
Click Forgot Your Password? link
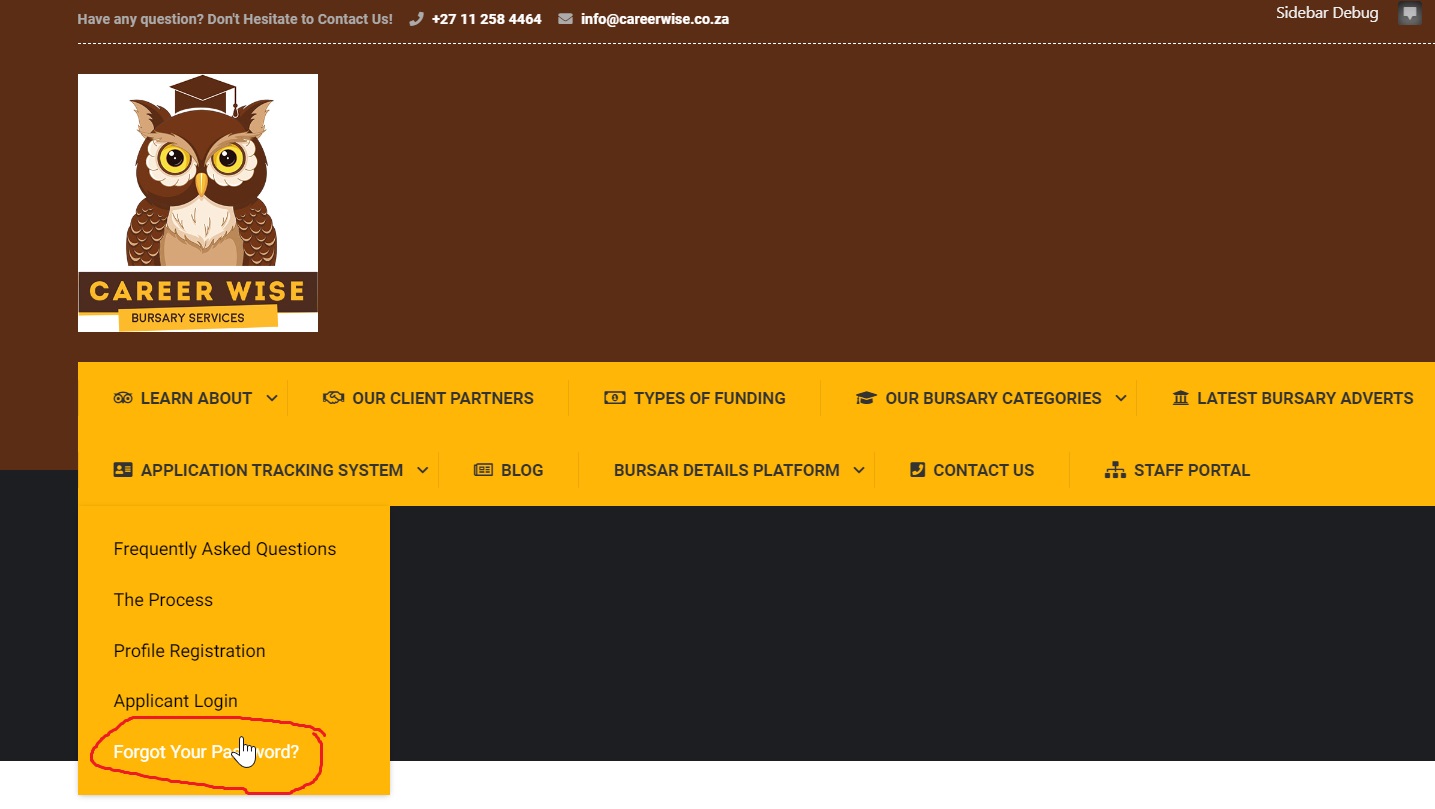coord(206,752)
